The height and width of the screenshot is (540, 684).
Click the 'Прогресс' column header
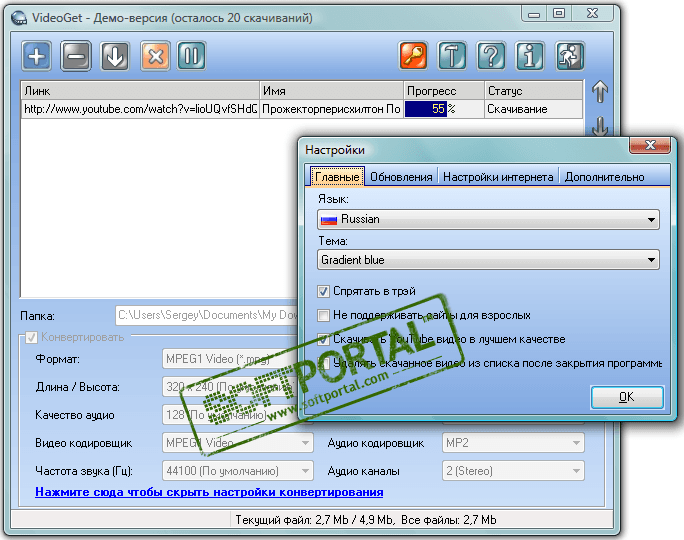coord(444,91)
